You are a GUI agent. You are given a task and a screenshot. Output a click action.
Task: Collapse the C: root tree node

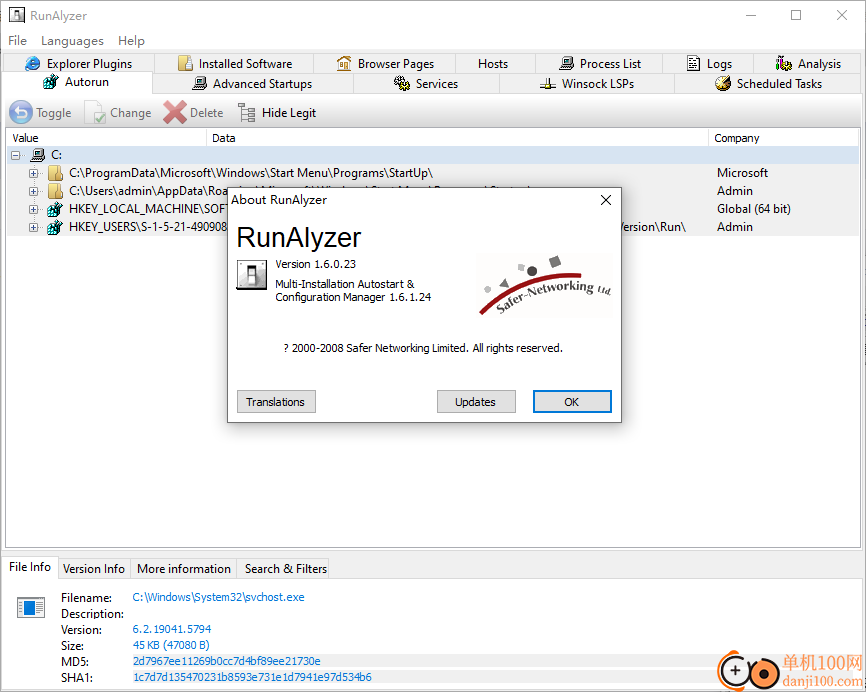click(16, 155)
